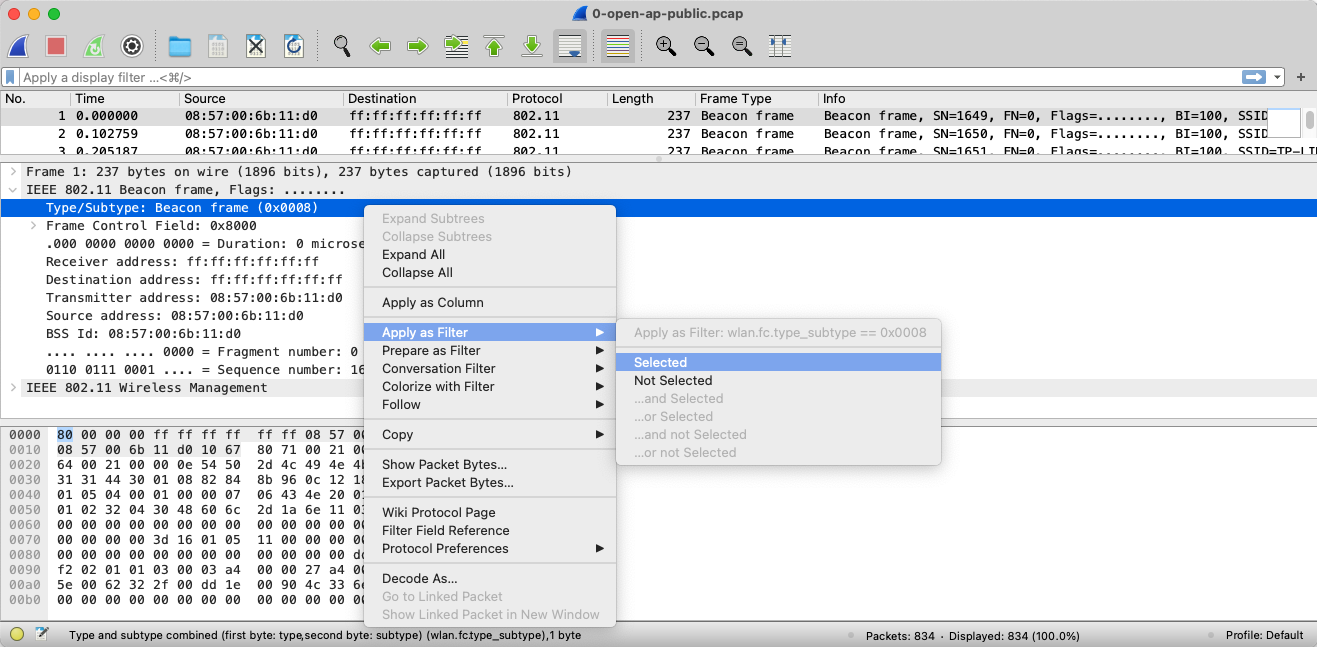Click the find packet magnifier icon
1317x647 pixels.
342,46
